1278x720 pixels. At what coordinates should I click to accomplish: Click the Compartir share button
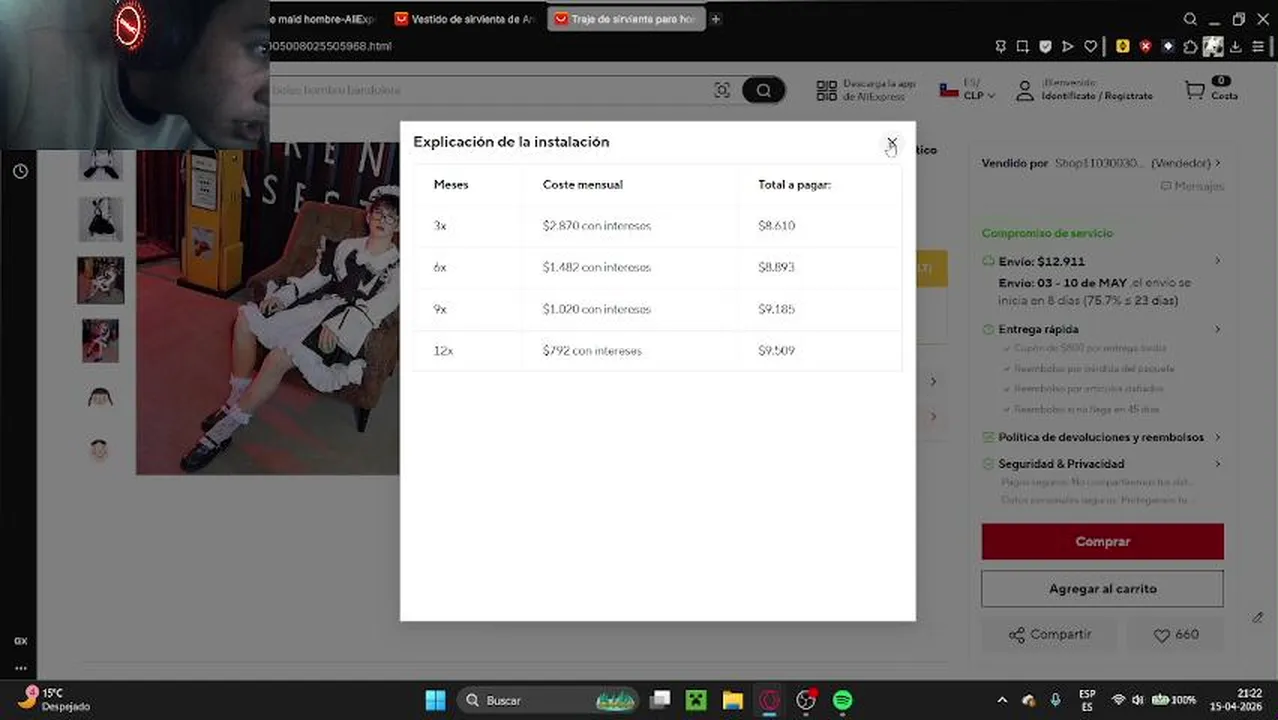1050,635
